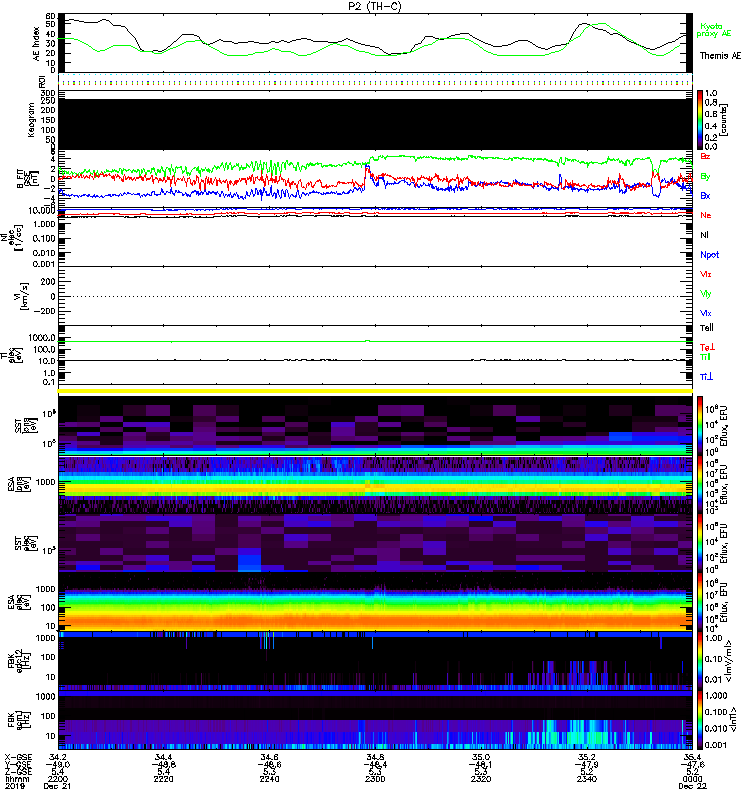The width and height of the screenshot is (750, 800).
Task: Click the green 'Till' legend label
Action: point(705,357)
